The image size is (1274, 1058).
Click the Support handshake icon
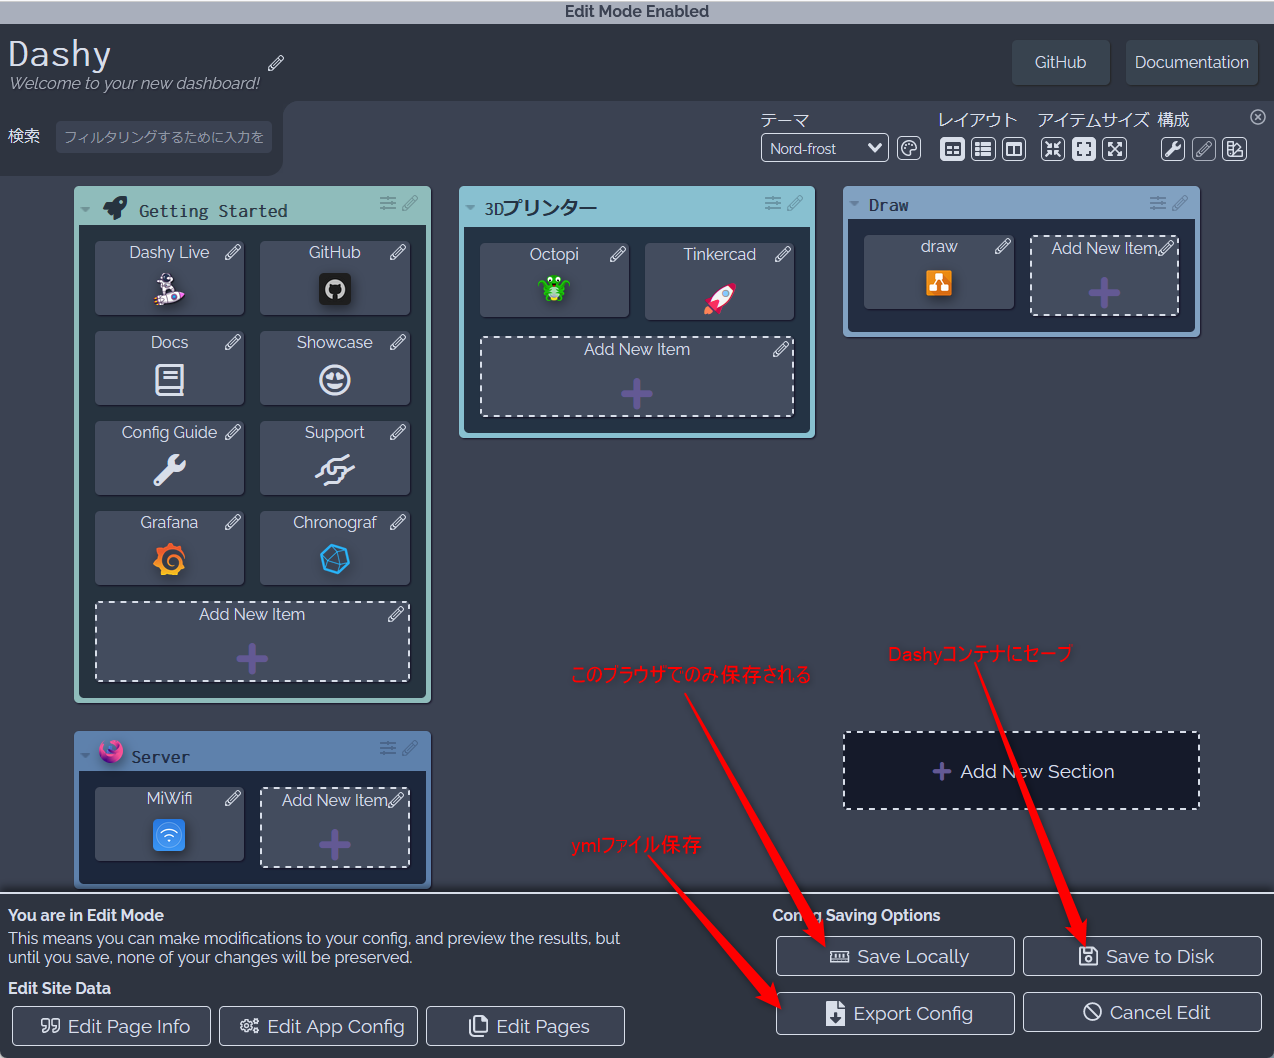pyautogui.click(x=335, y=469)
